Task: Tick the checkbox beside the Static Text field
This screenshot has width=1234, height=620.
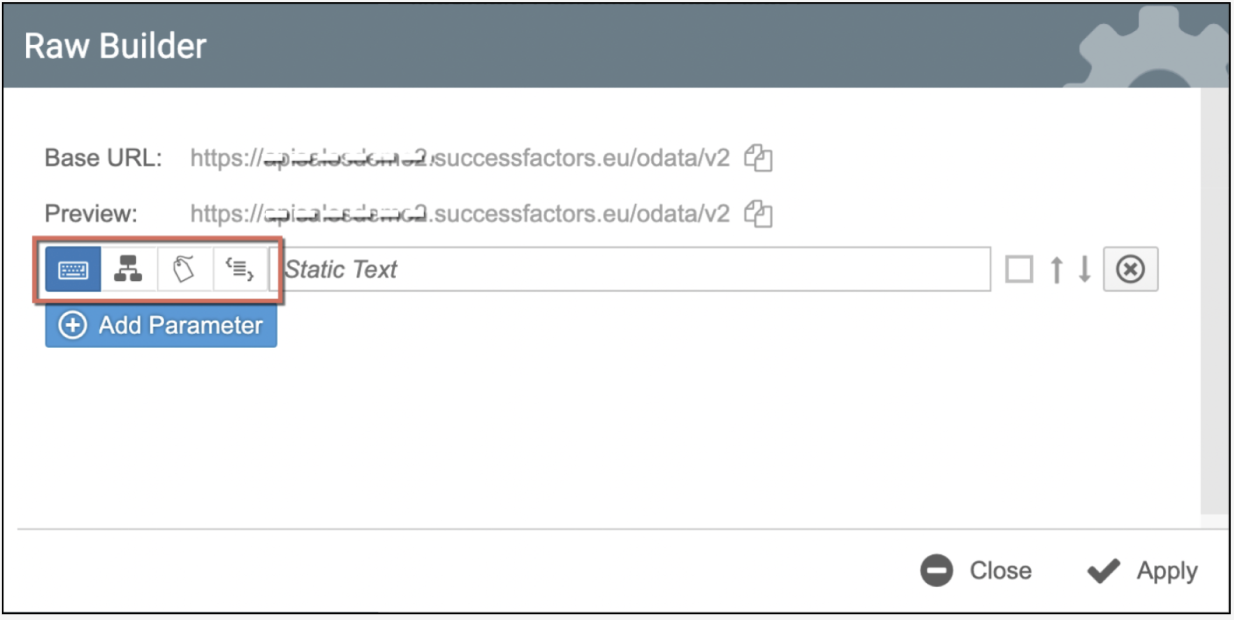Action: [1019, 270]
